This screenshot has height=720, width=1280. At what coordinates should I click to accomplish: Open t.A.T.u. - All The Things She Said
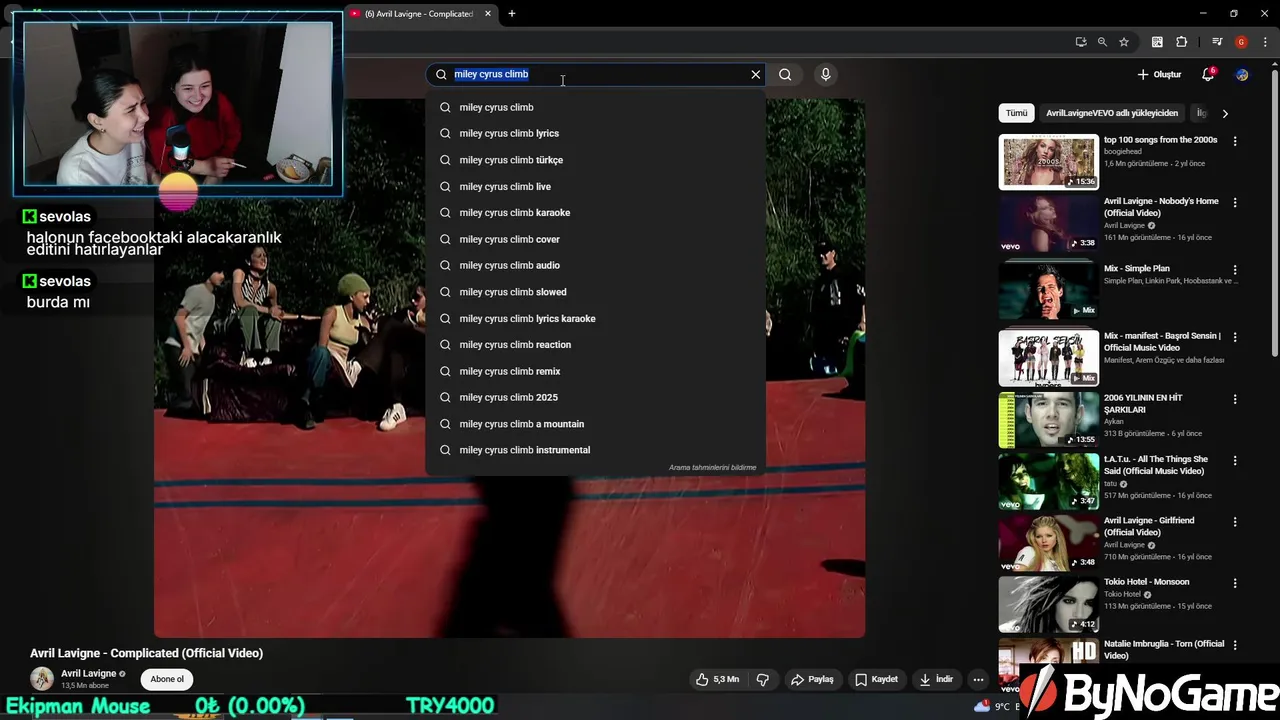pyautogui.click(x=1156, y=465)
